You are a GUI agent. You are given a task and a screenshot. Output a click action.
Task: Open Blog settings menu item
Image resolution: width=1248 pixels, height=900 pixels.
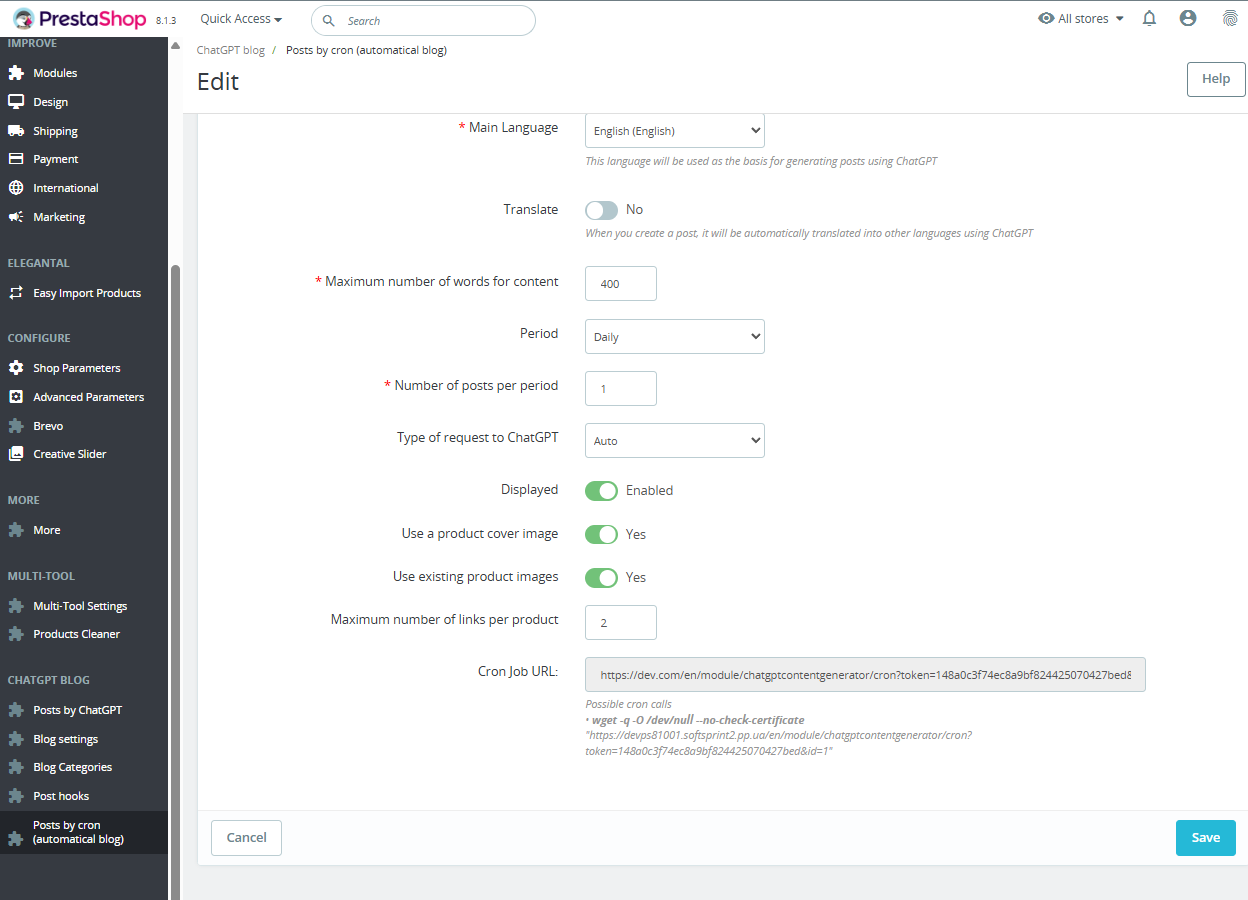pos(66,739)
